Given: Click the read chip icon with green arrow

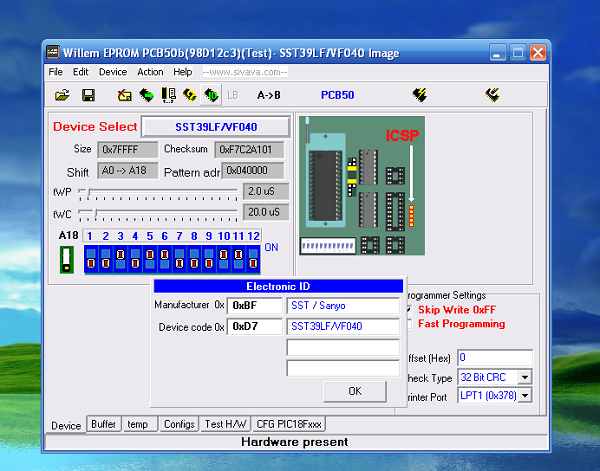Looking at the screenshot, I should click(146, 95).
